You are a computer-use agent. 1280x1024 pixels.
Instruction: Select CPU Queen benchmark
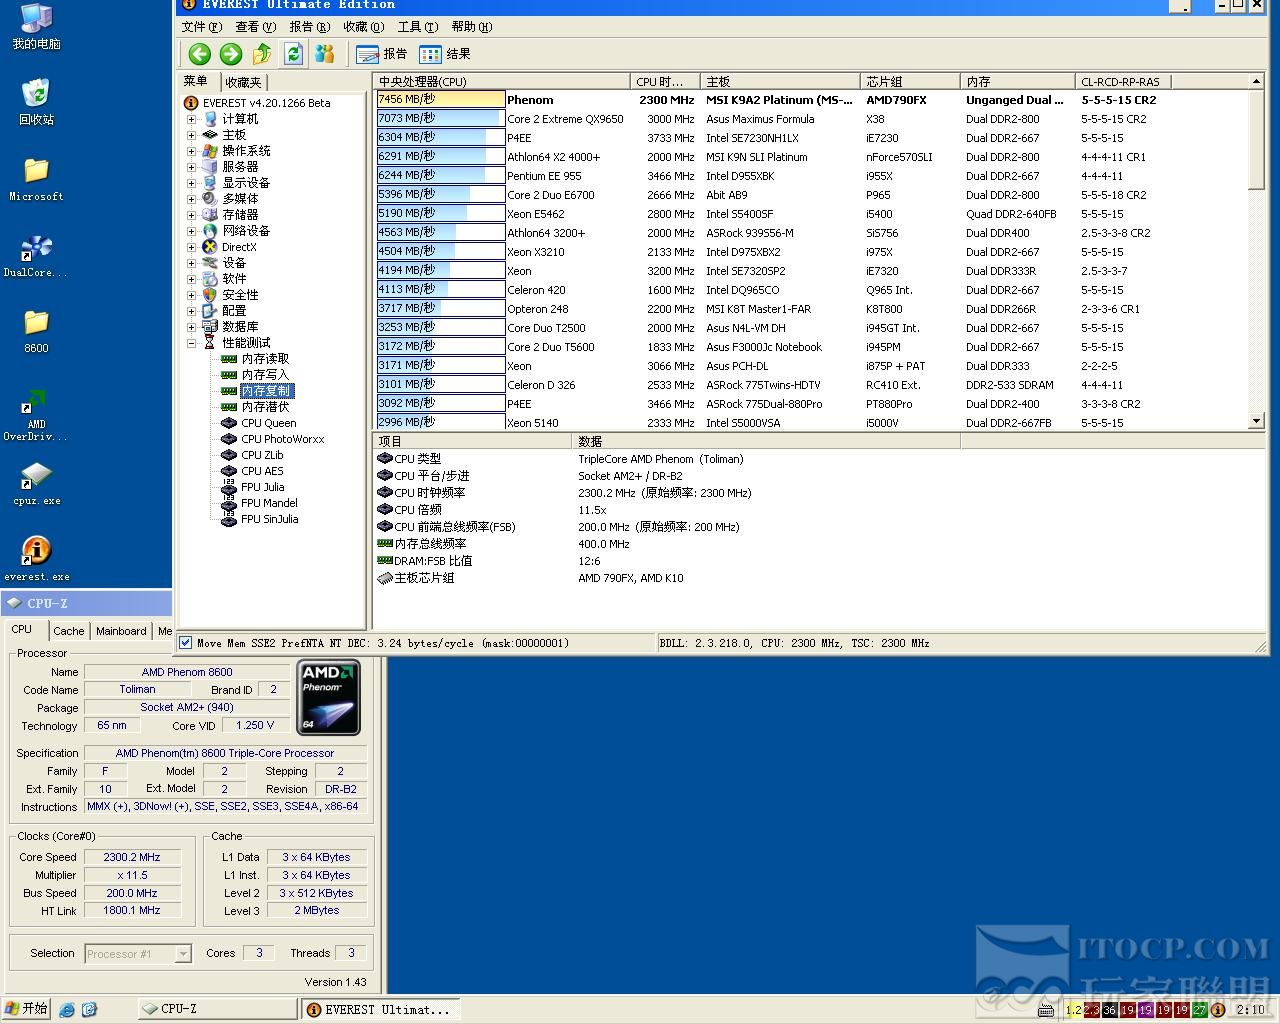268,423
